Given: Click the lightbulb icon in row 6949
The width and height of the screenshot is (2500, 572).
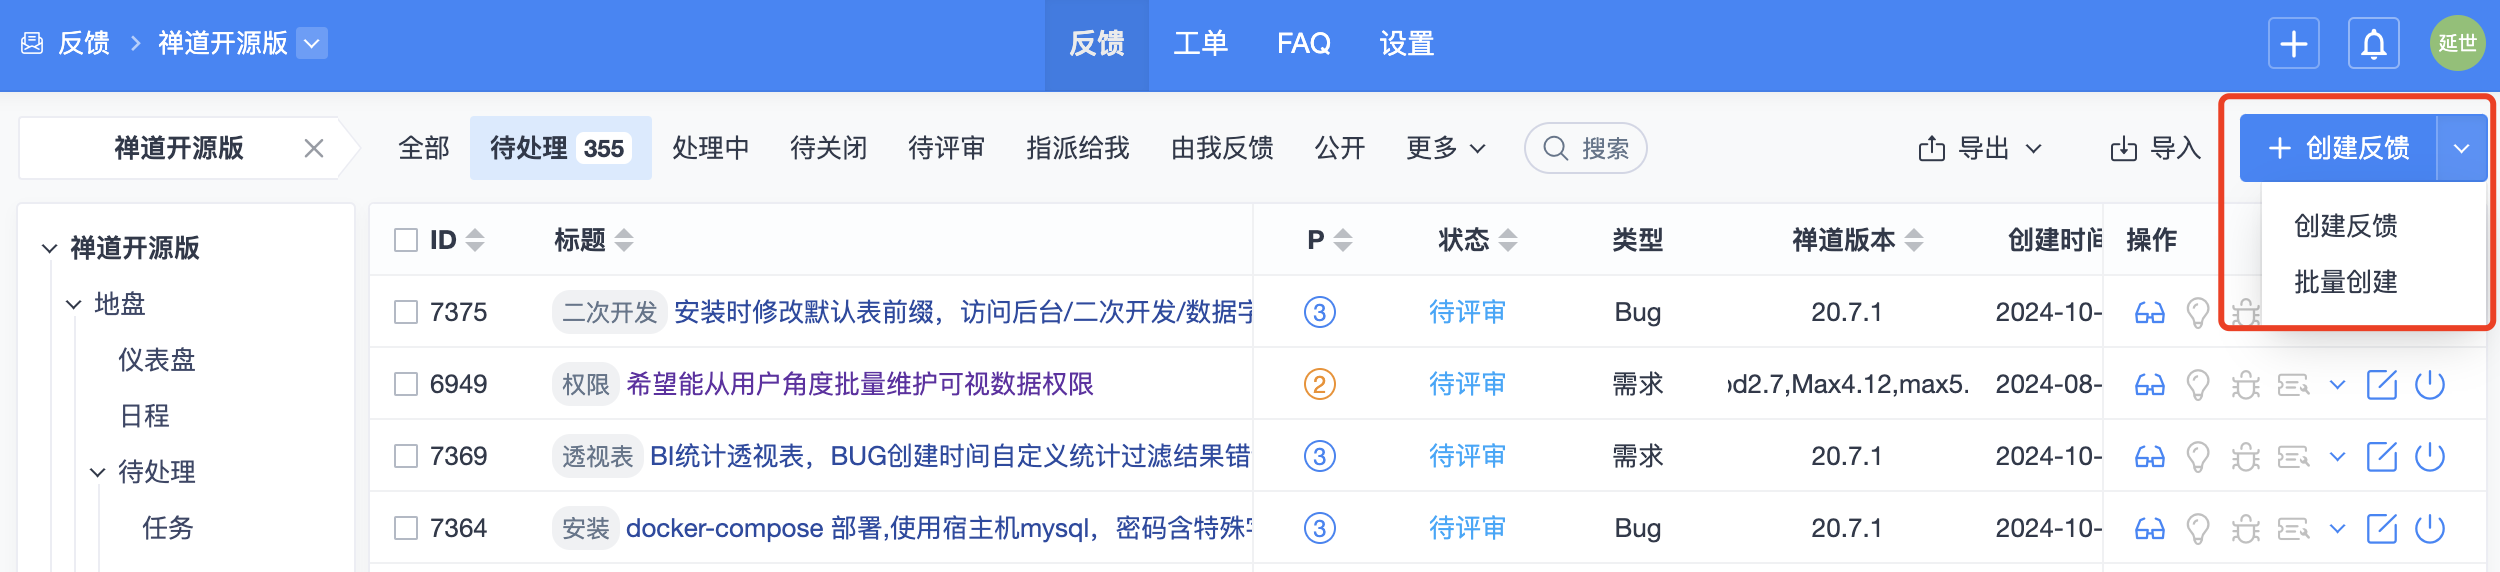Looking at the screenshot, I should [x=2198, y=385].
